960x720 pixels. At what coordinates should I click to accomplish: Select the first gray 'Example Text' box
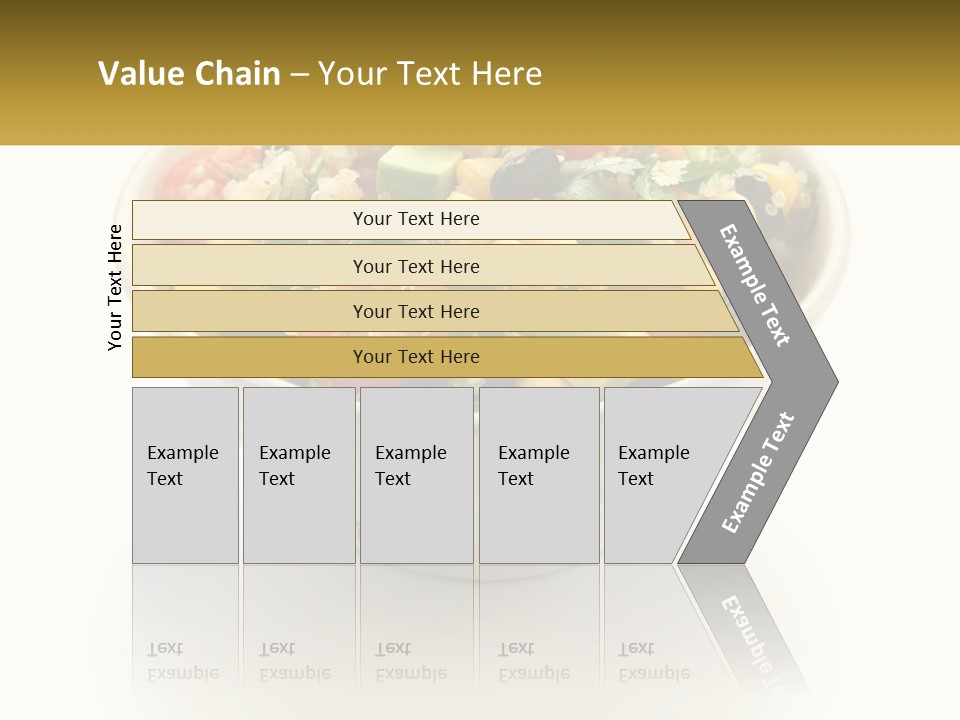click(x=186, y=475)
